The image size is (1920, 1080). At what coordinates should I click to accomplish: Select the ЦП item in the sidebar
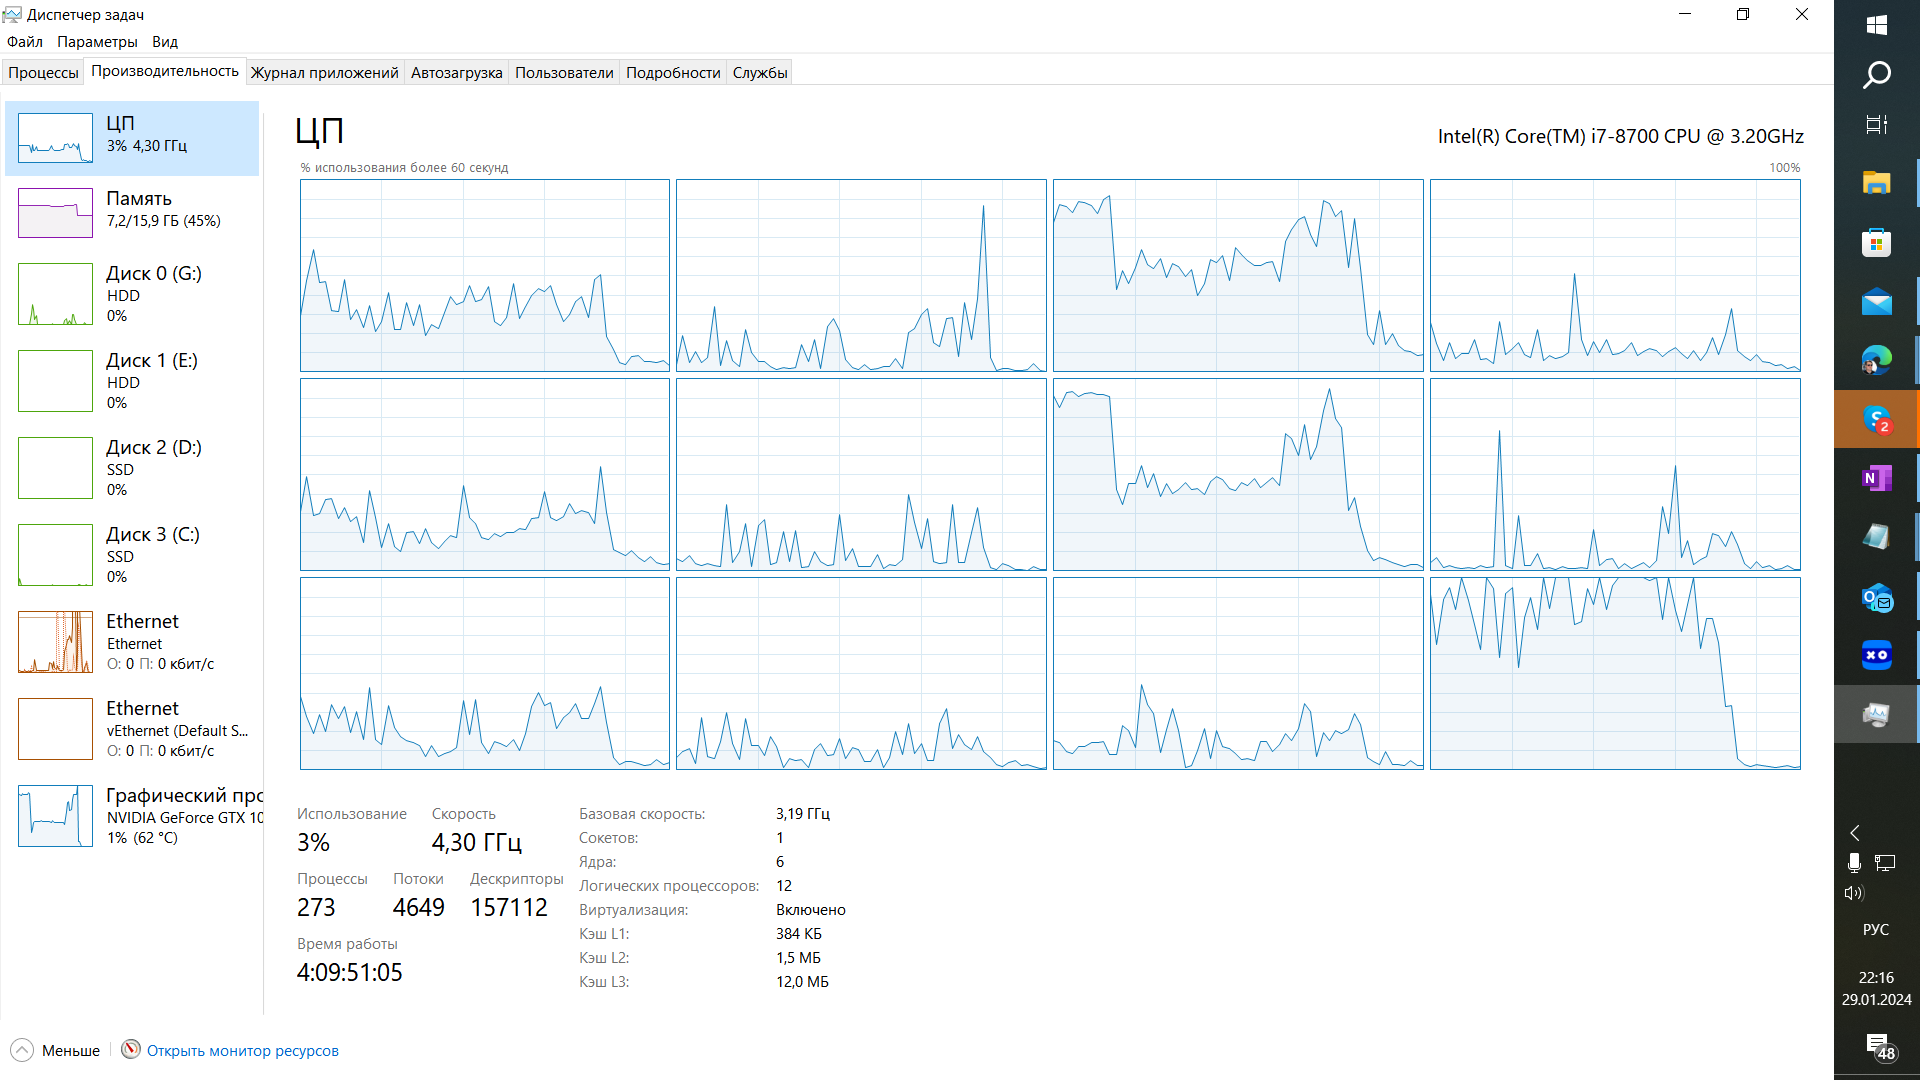[132, 138]
